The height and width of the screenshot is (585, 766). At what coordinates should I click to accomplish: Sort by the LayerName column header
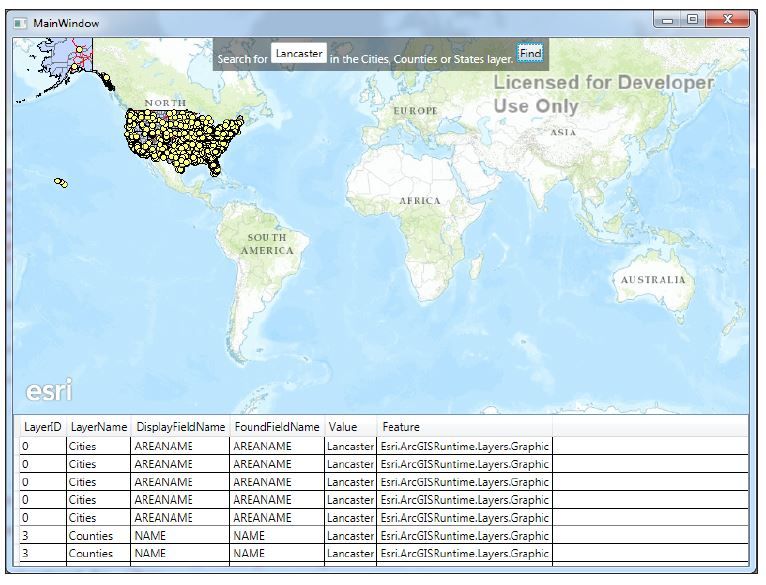click(99, 427)
